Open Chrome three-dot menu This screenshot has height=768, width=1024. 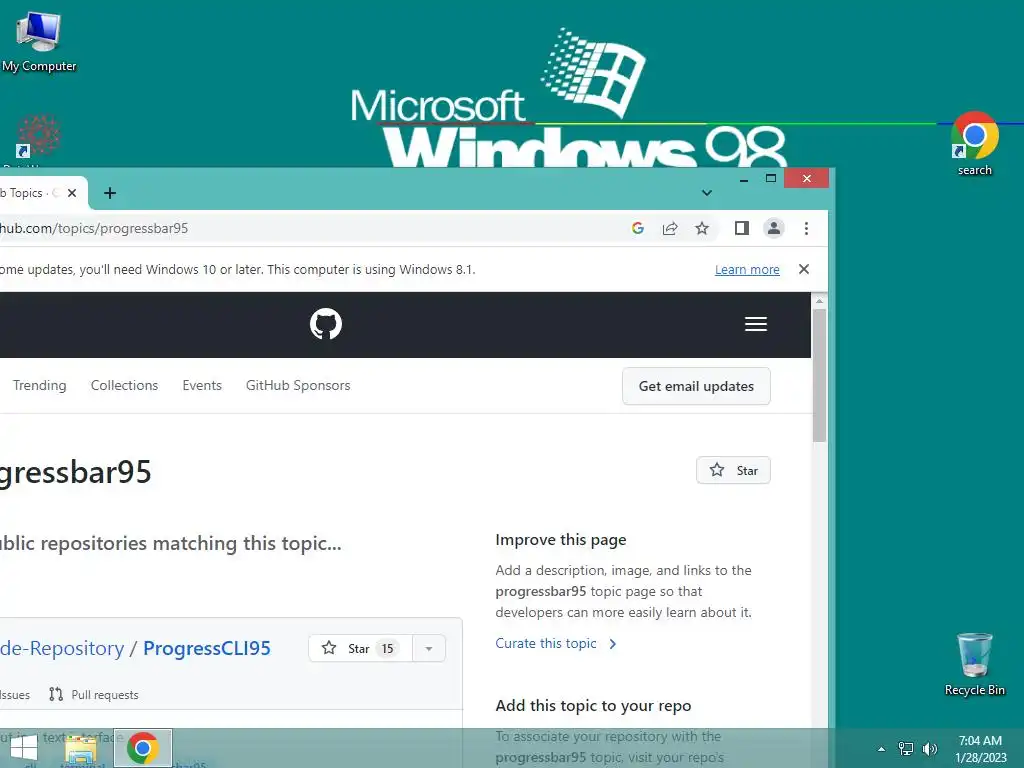(x=807, y=228)
